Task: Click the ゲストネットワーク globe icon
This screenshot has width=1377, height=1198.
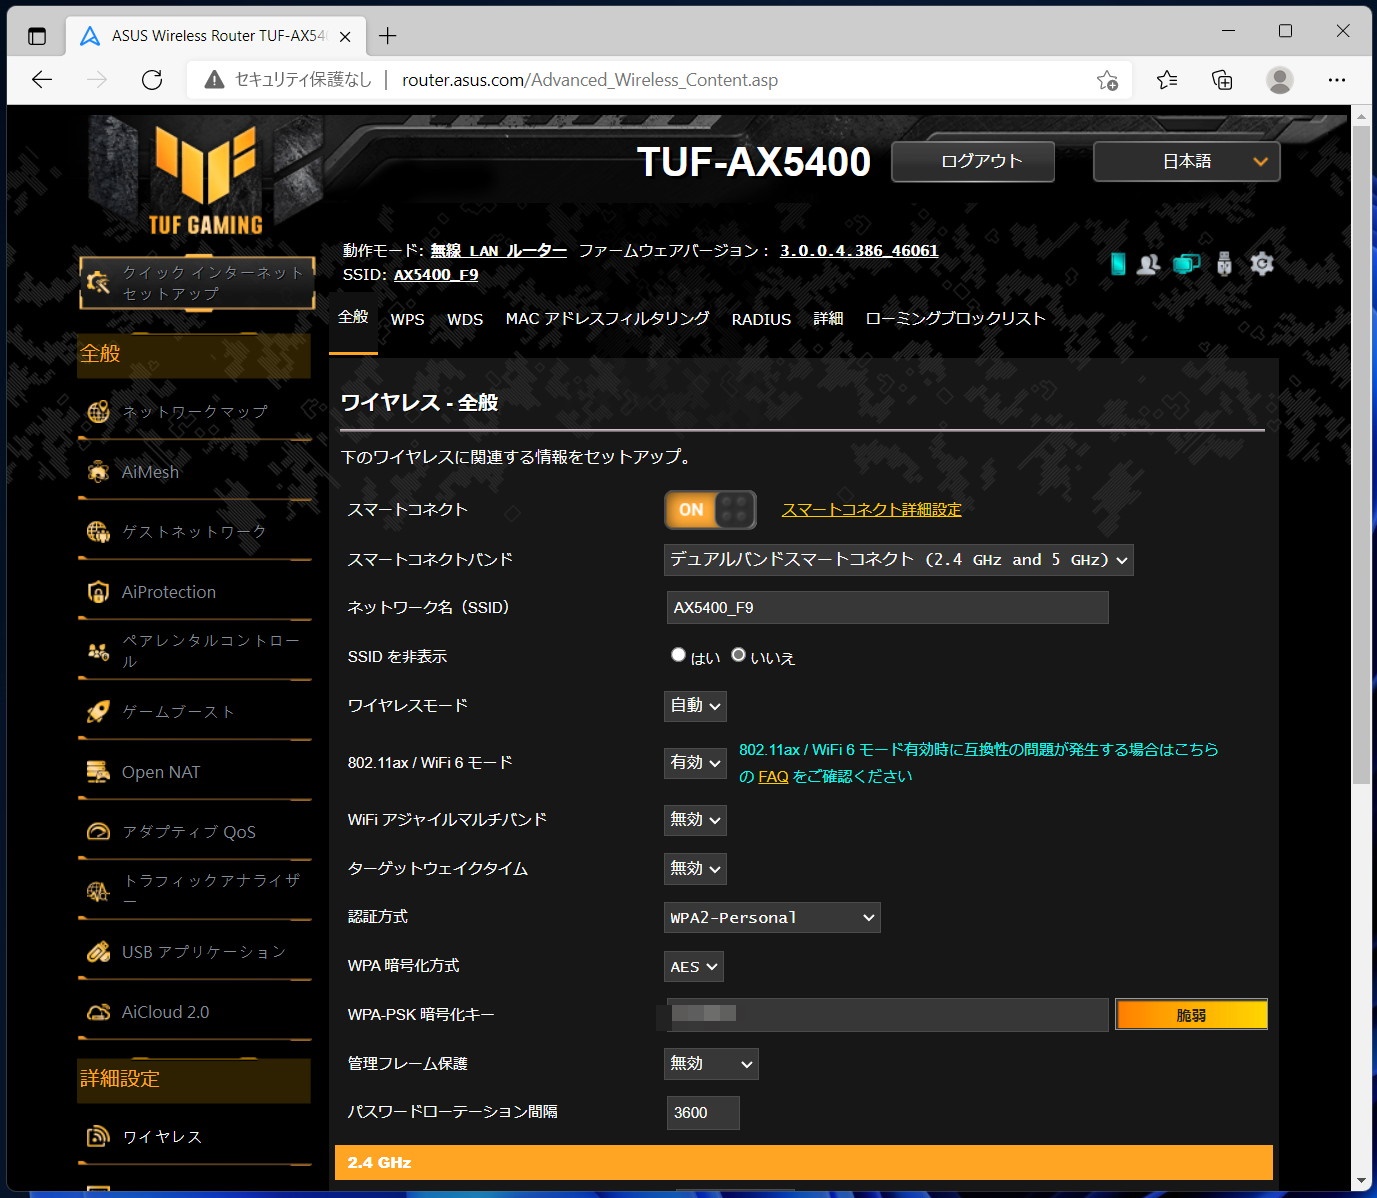Action: click(x=98, y=532)
